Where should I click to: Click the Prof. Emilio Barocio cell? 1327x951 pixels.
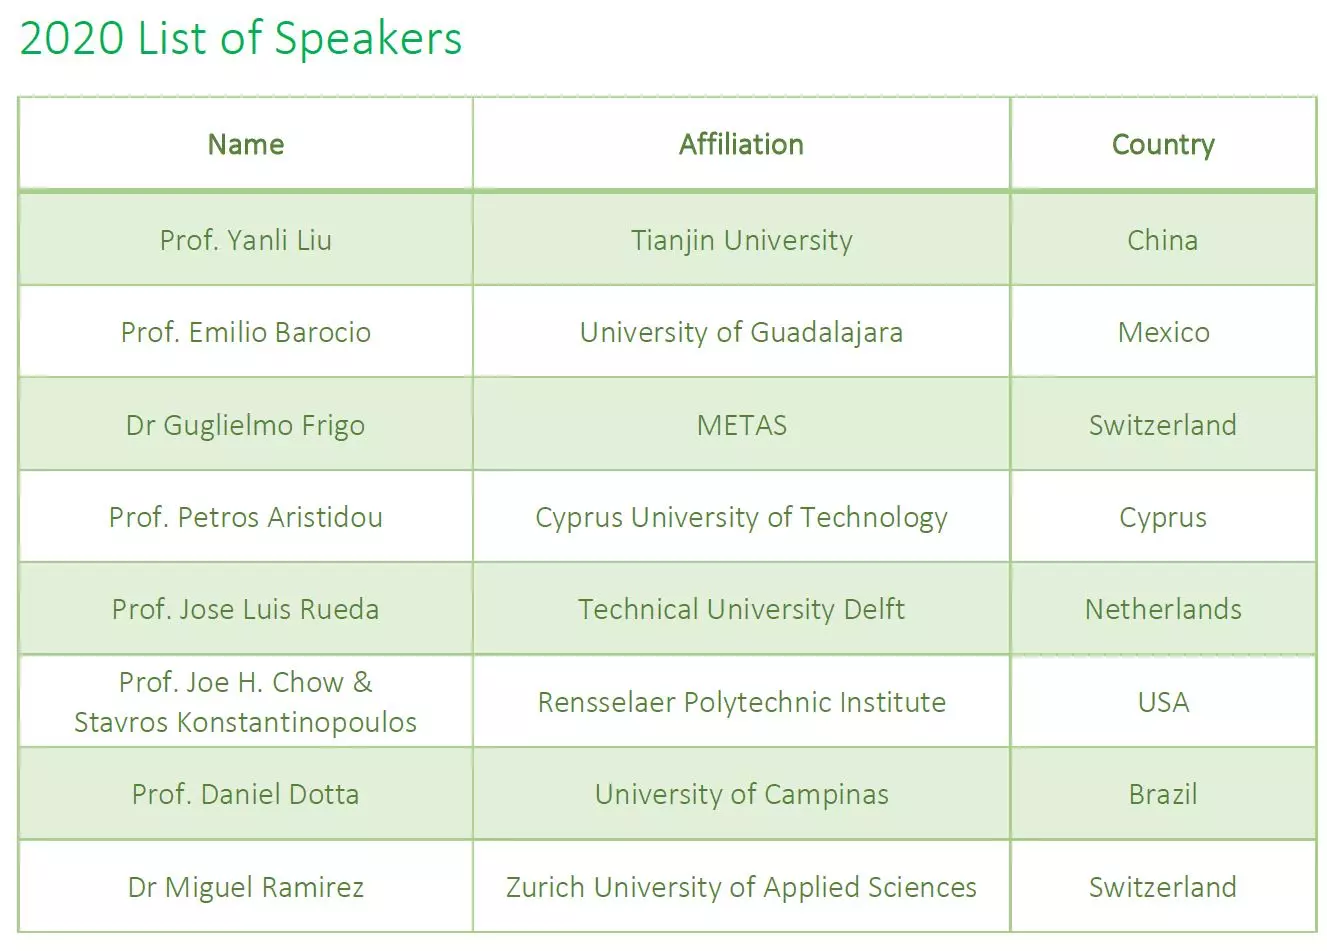(x=246, y=332)
